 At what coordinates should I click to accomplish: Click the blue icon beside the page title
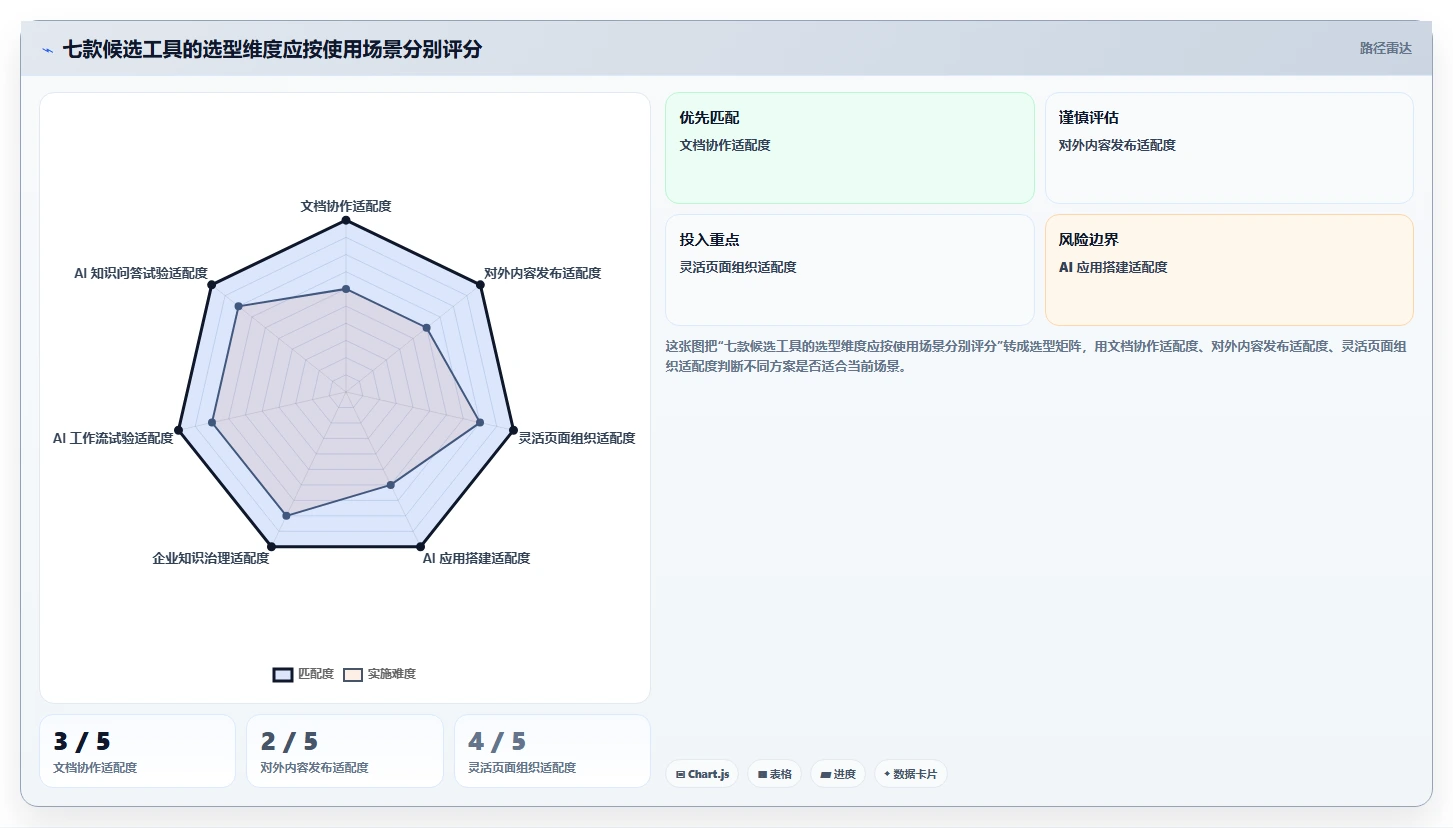[47, 50]
